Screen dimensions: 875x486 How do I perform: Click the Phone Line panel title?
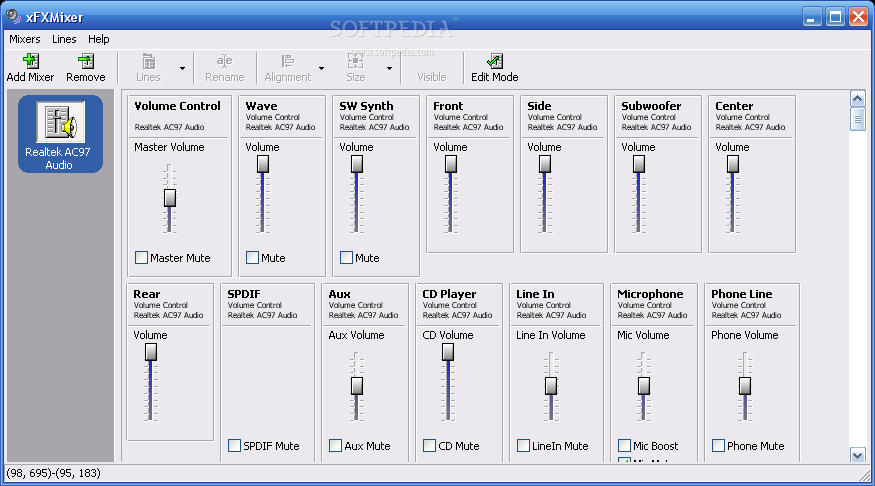[742, 294]
